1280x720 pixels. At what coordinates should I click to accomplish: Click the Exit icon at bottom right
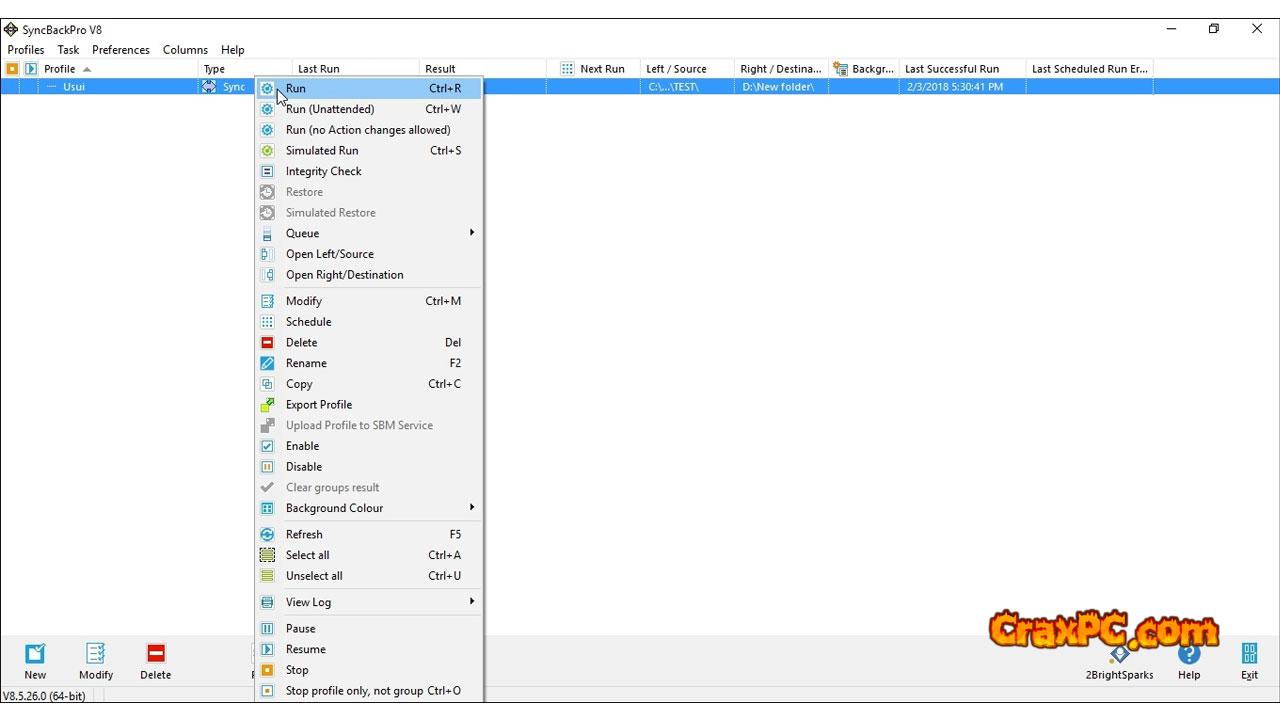tap(1249, 655)
